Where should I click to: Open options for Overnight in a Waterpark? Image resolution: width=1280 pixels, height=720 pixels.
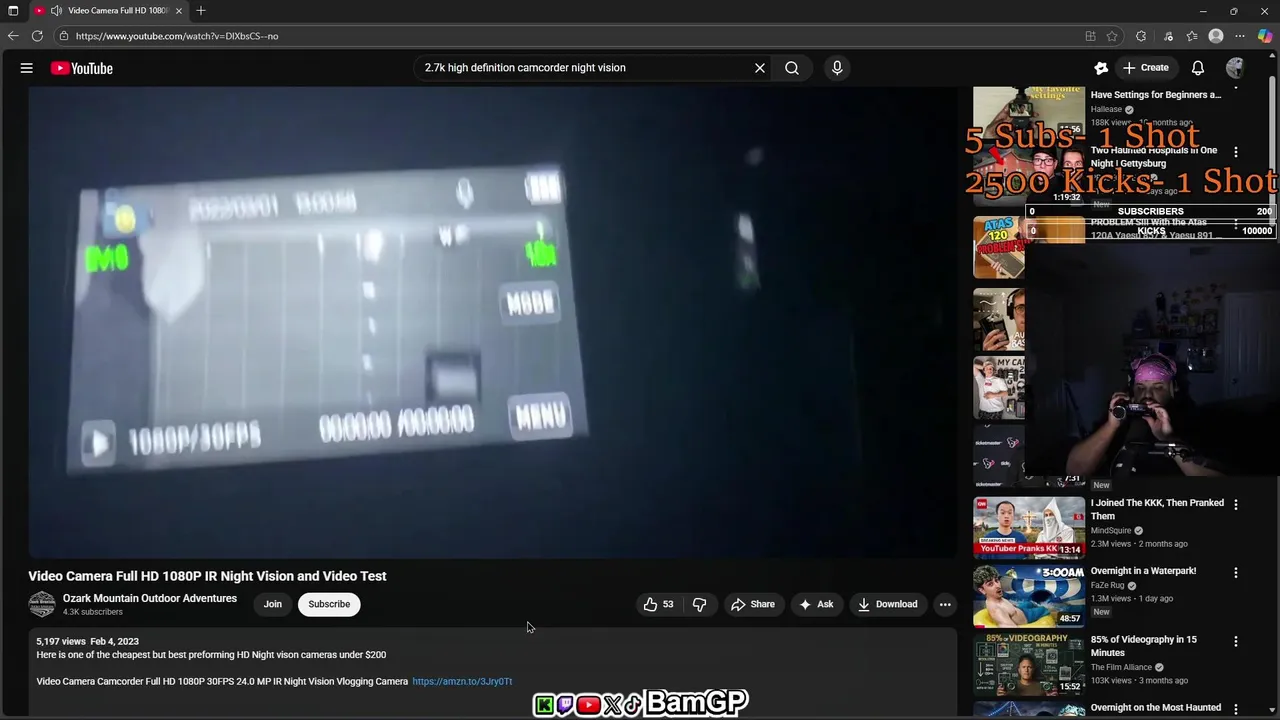1236,573
